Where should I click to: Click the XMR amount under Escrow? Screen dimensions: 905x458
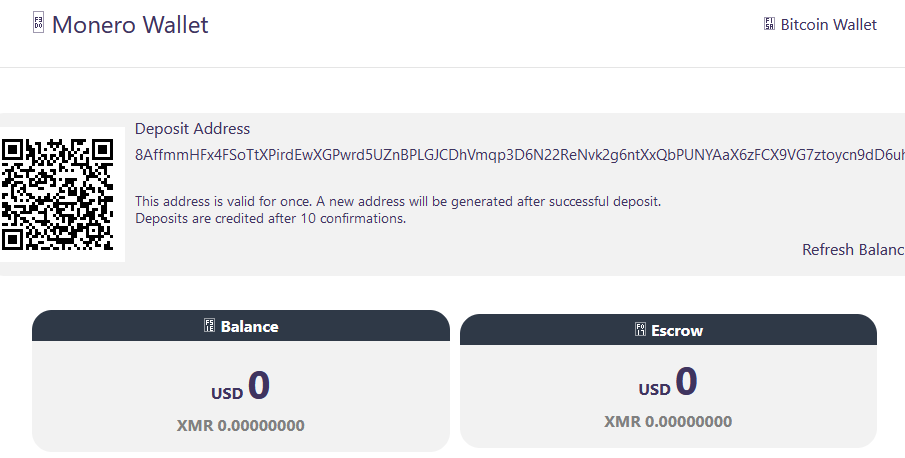click(x=668, y=421)
